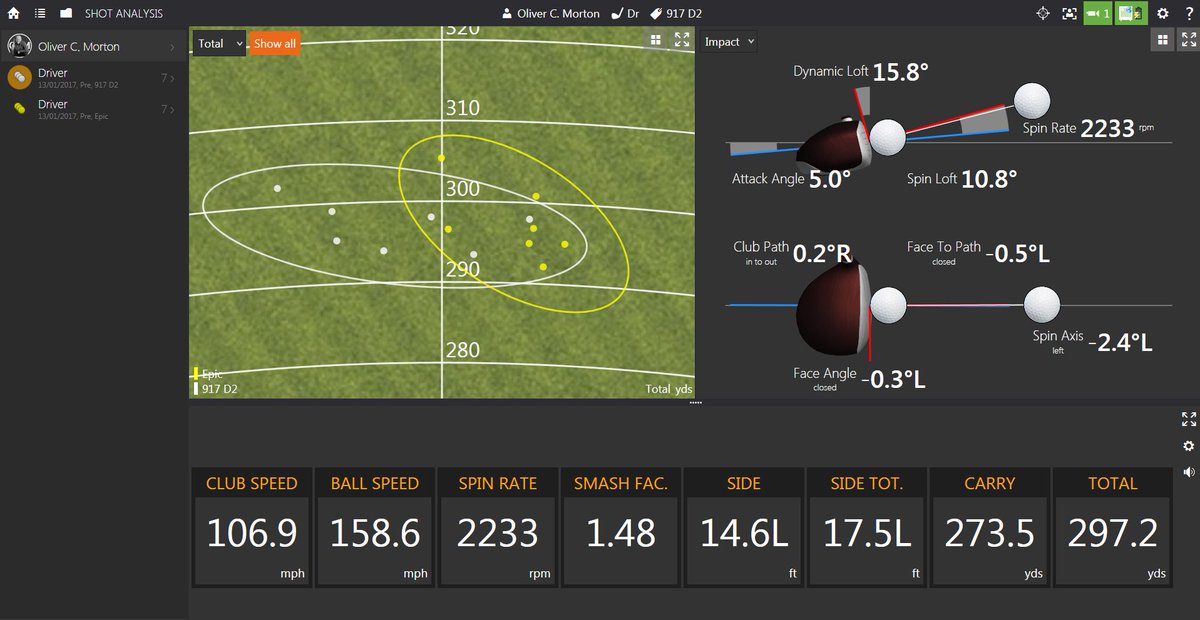
Task: Click the orange ball icon for 917 D2
Action: point(19,78)
